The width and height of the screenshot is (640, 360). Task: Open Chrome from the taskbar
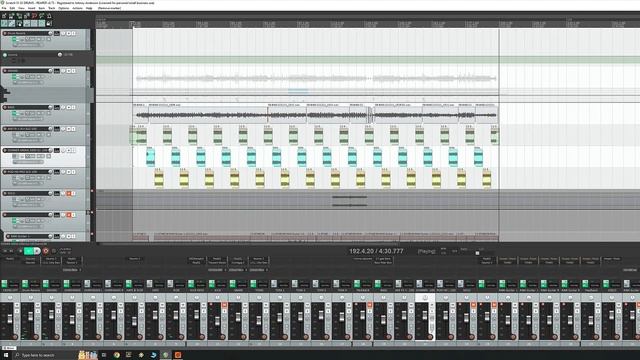click(117, 355)
